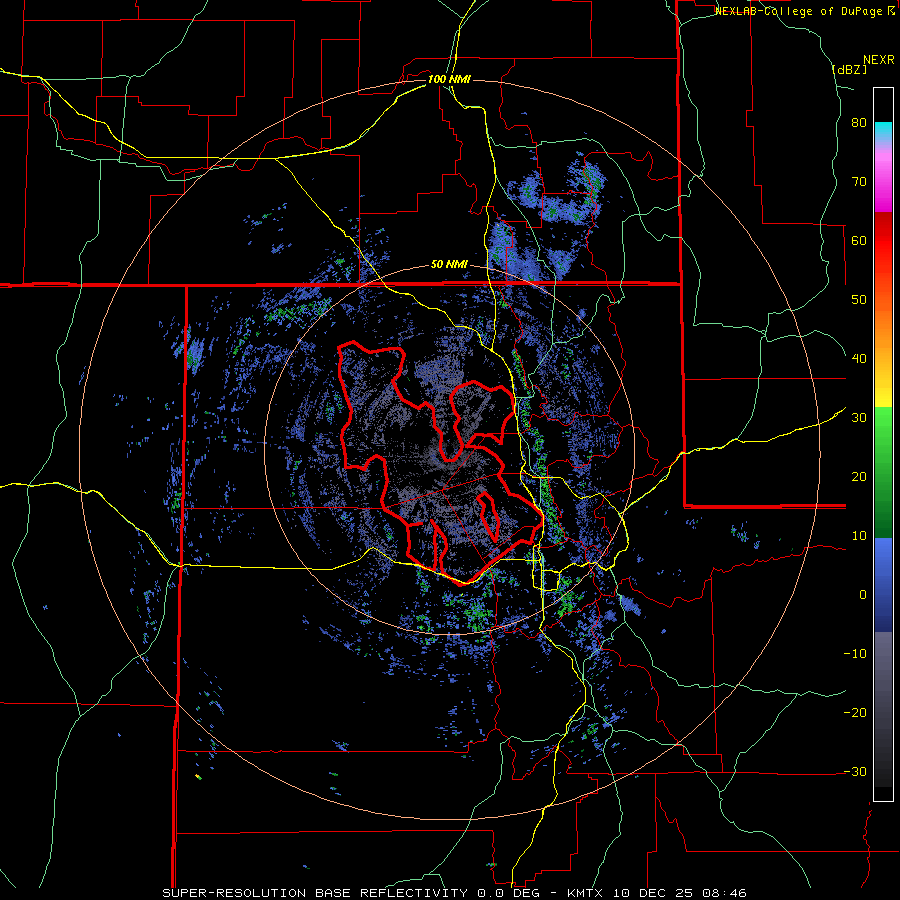Click the NEXR label above the legend
The width and height of the screenshot is (900, 900).
[x=878, y=60]
